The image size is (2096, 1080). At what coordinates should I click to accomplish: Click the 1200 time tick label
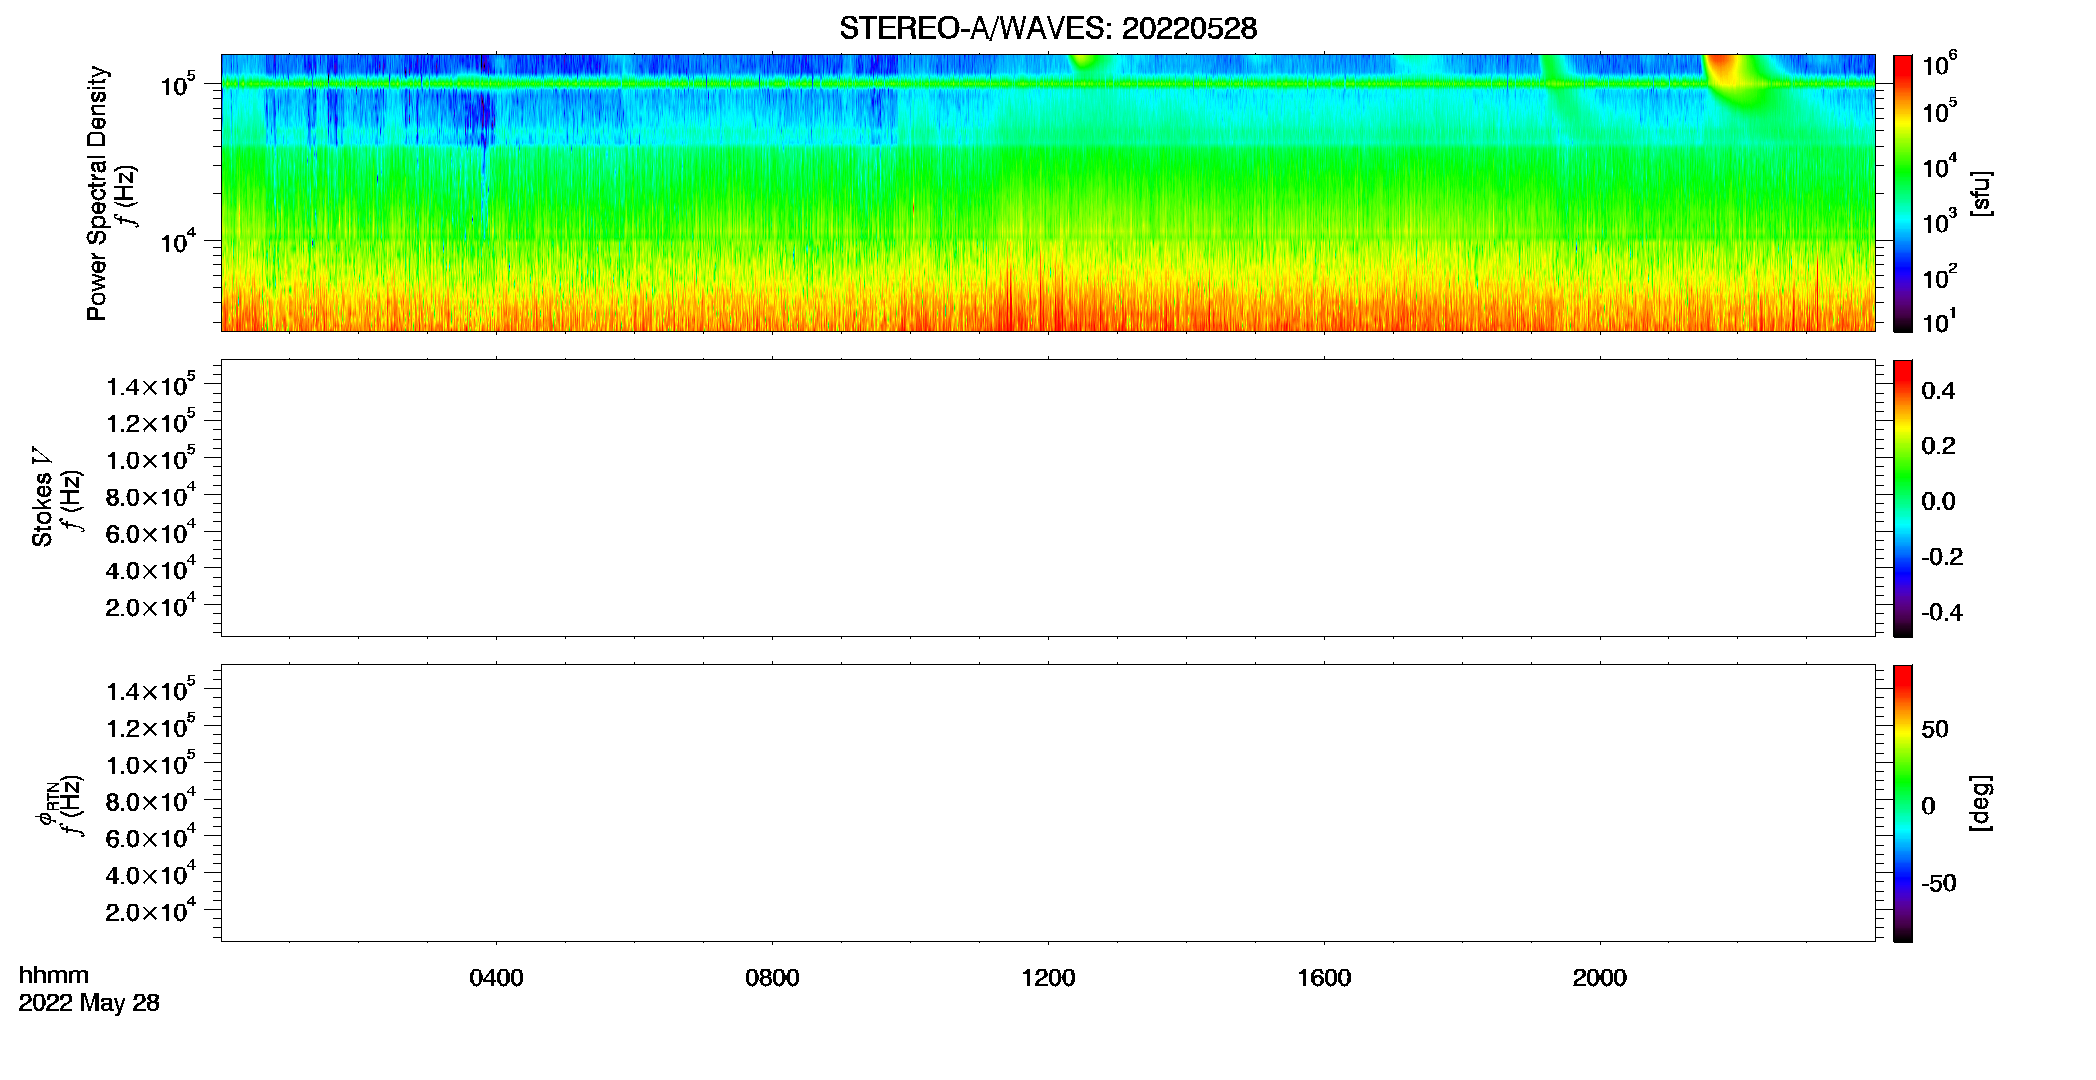point(1048,978)
